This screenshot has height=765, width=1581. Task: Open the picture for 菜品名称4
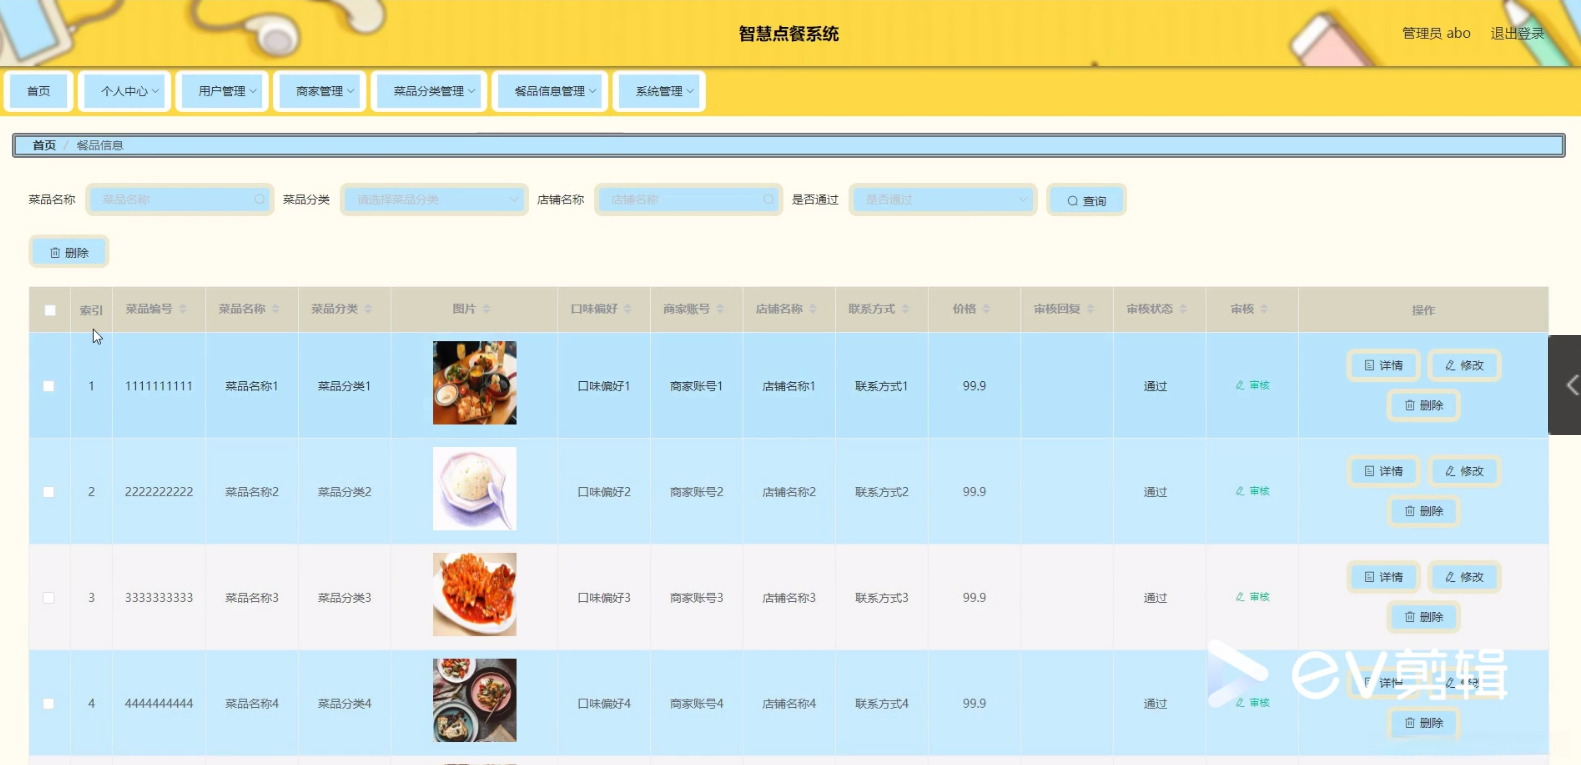475,700
